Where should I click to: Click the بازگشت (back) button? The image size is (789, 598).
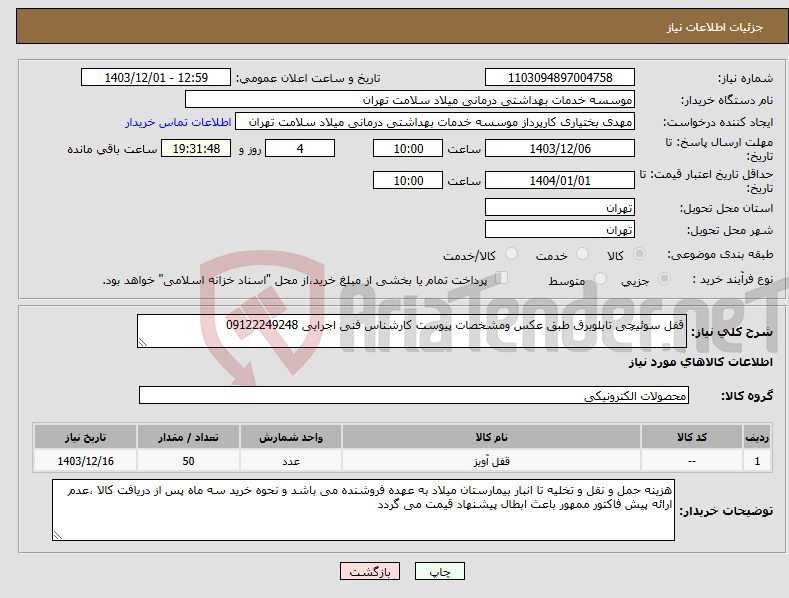coord(370,571)
